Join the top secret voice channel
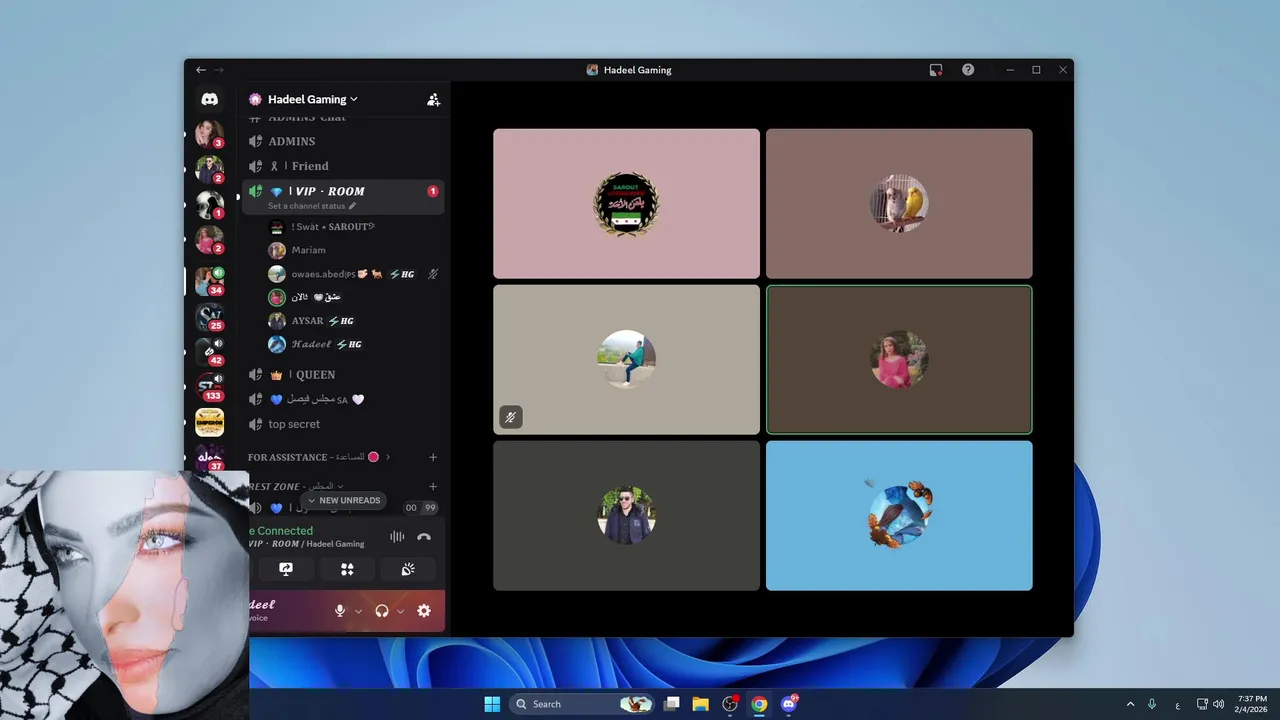This screenshot has width=1280, height=720. [343, 424]
